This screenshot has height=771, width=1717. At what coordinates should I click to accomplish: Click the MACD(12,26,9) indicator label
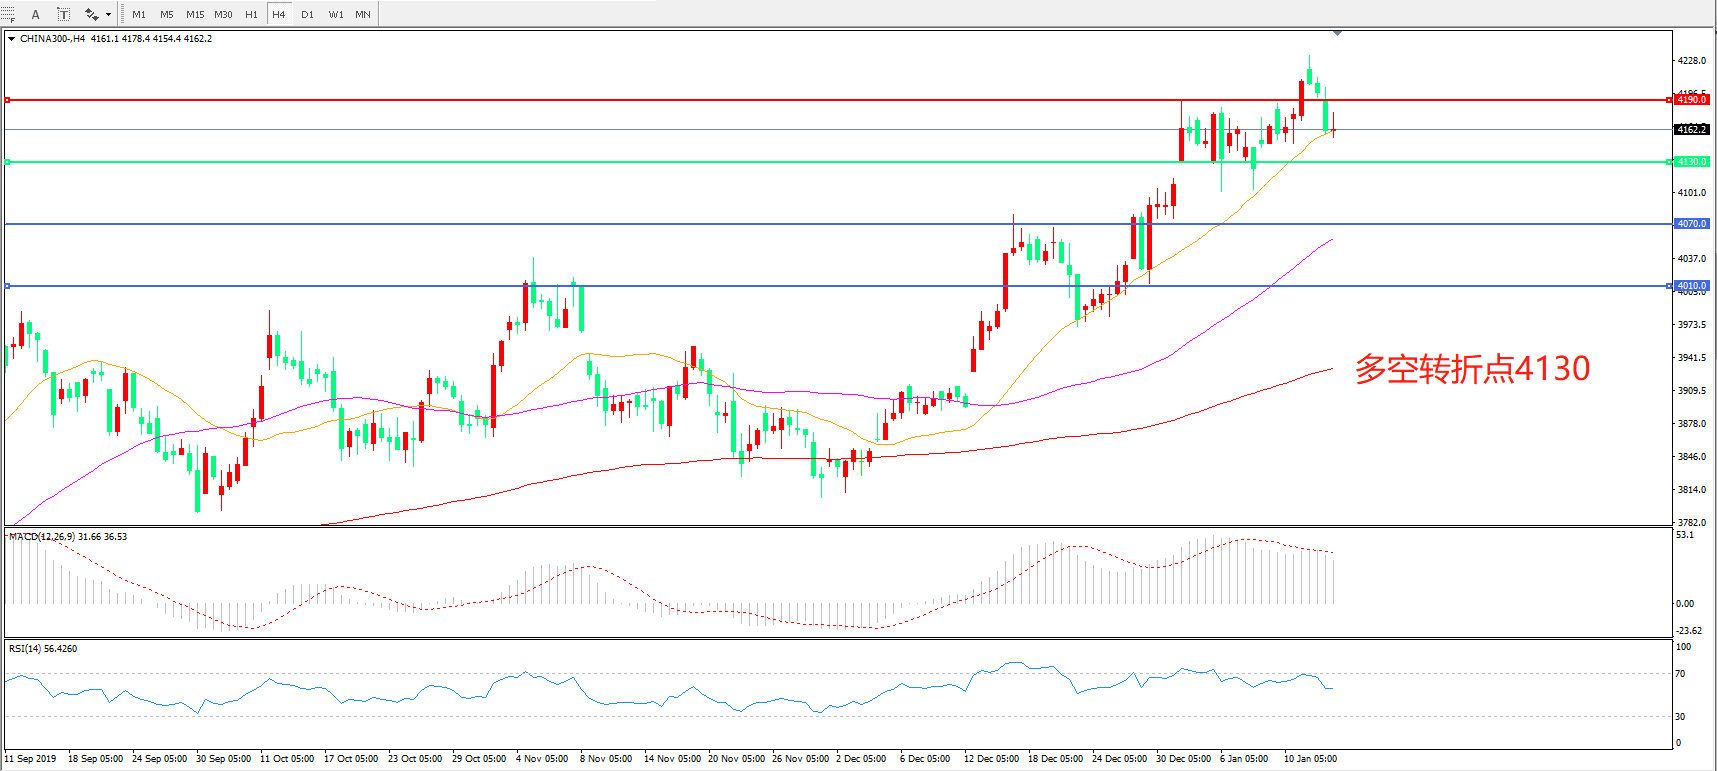pyautogui.click(x=68, y=537)
